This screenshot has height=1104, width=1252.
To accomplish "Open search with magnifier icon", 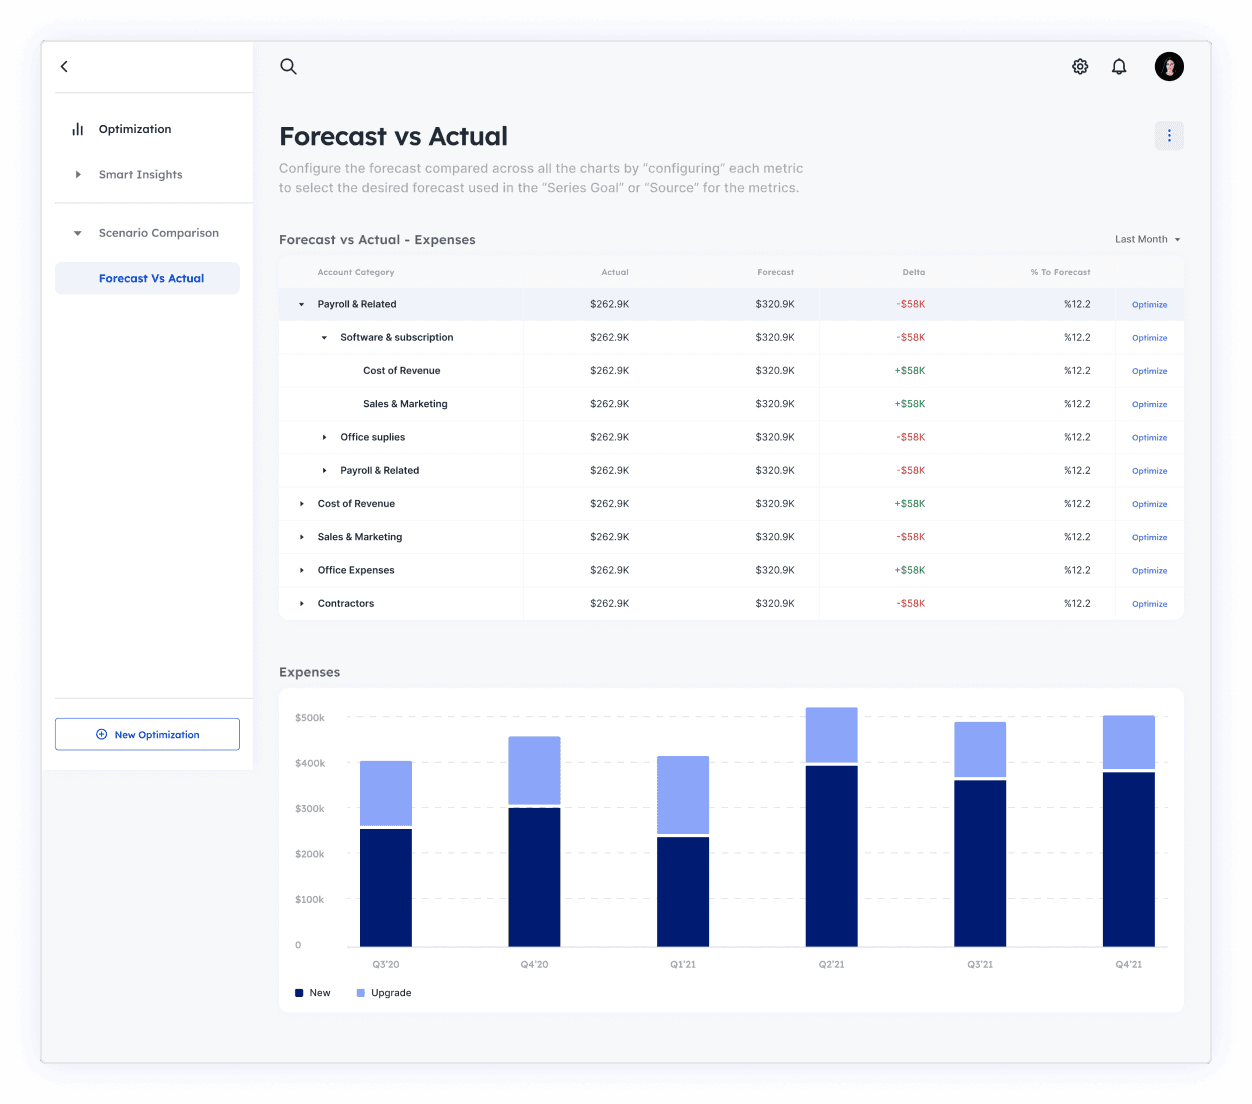I will click(288, 66).
